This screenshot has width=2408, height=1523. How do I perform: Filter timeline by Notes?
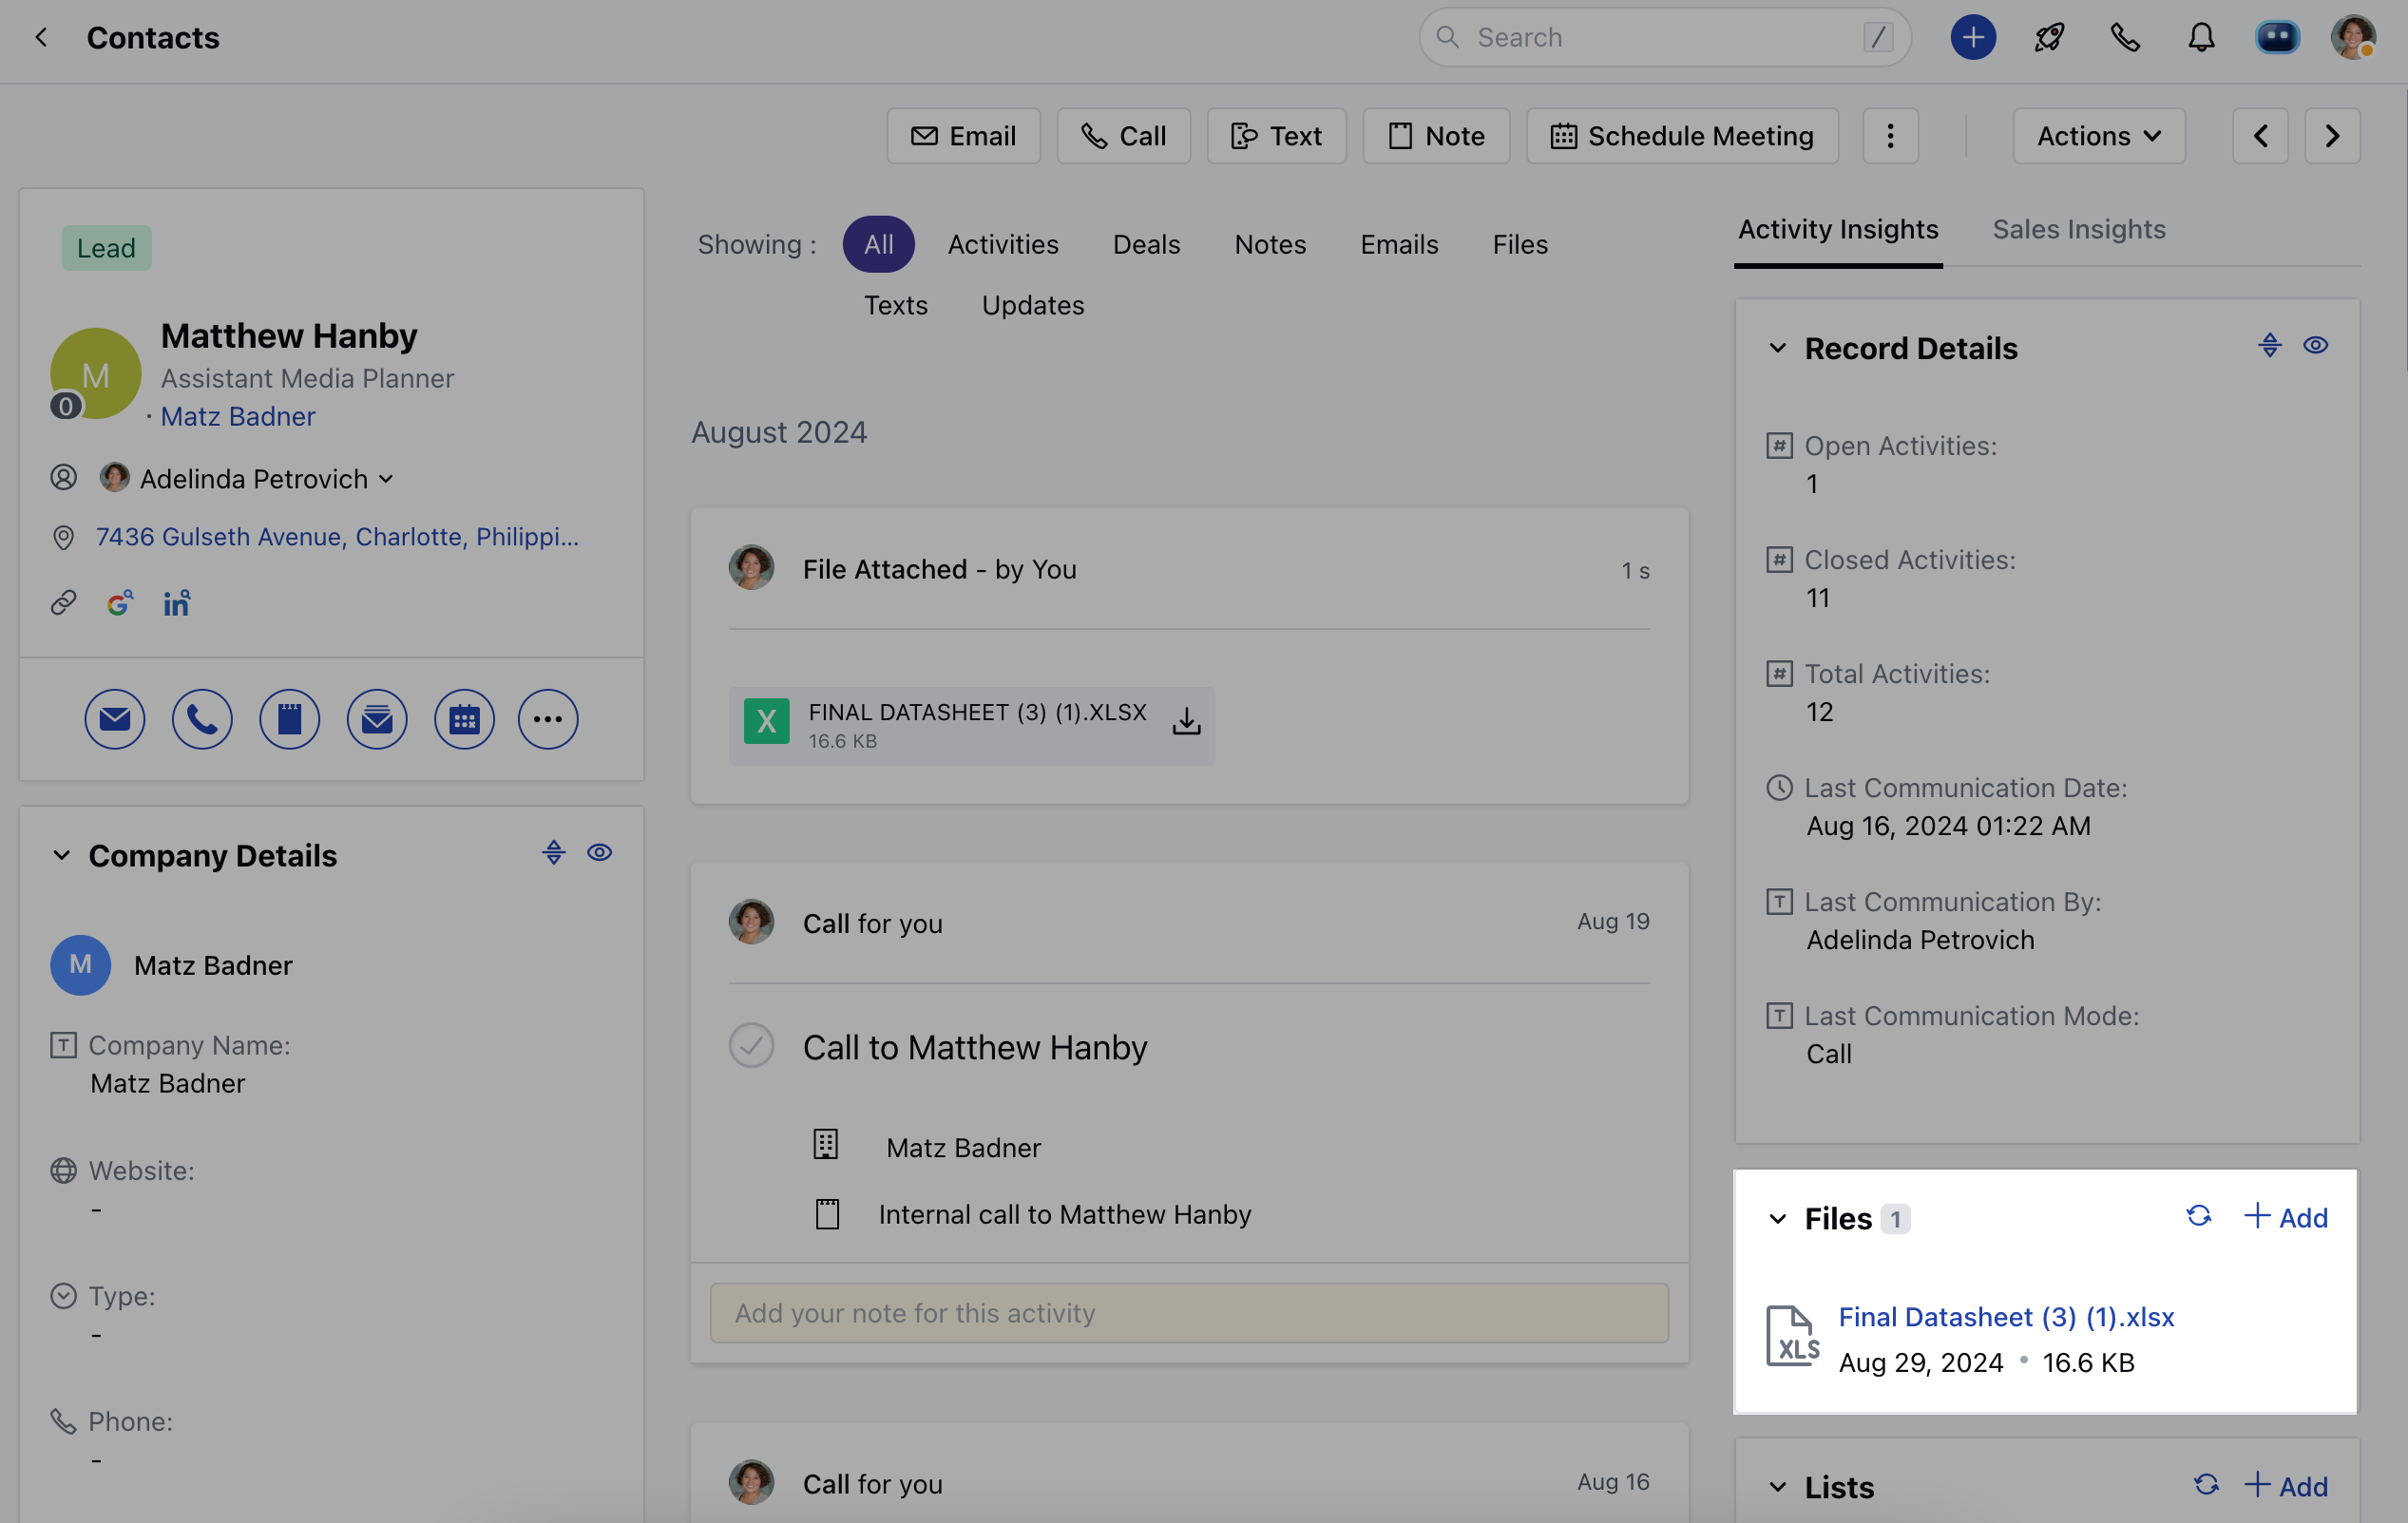[1270, 244]
